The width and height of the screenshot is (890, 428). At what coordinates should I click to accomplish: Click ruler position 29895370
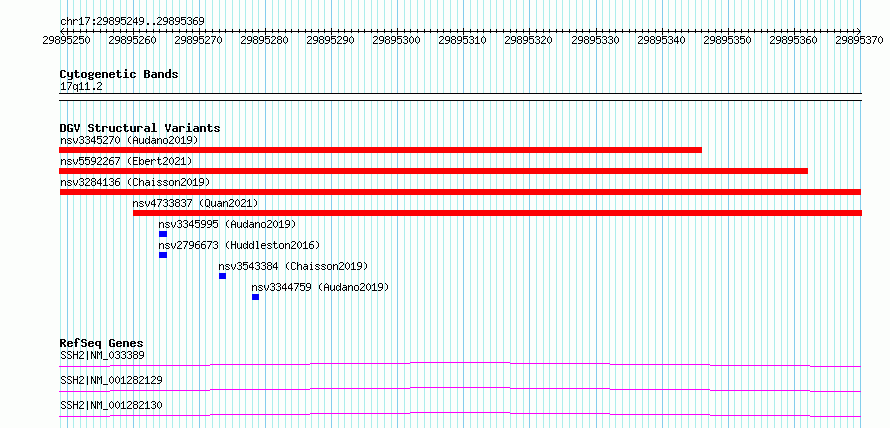tap(859, 40)
